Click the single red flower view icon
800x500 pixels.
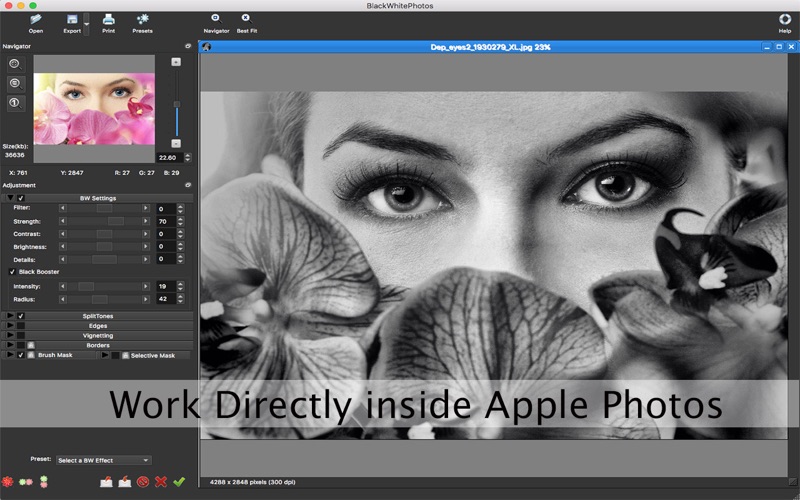point(8,481)
